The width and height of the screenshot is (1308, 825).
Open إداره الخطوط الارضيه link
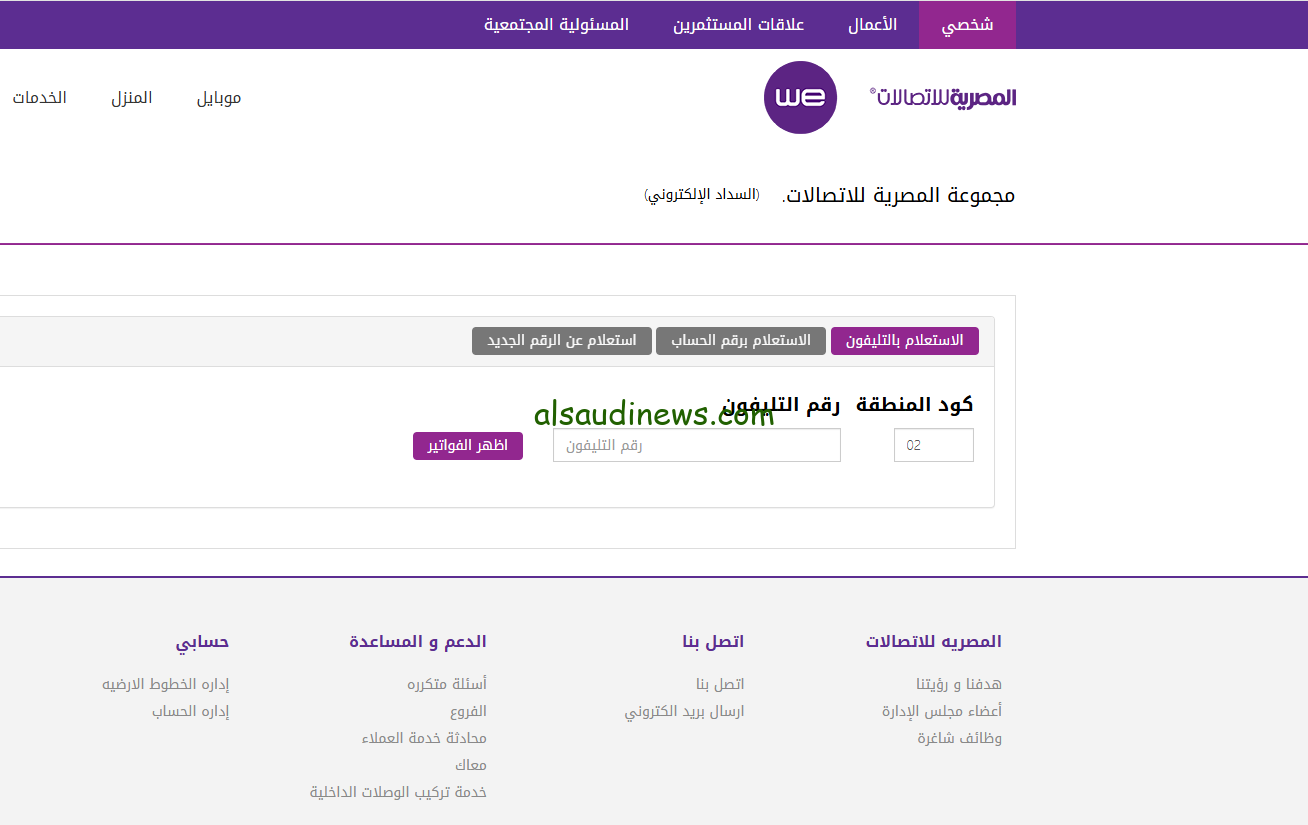click(x=166, y=684)
